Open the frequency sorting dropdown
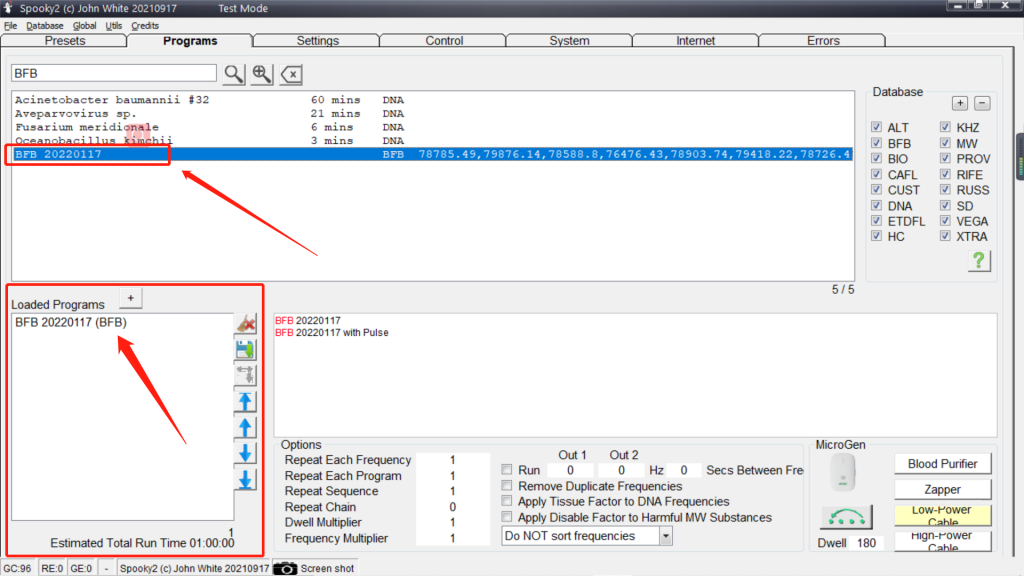Image resolution: width=1024 pixels, height=576 pixels. (x=665, y=536)
